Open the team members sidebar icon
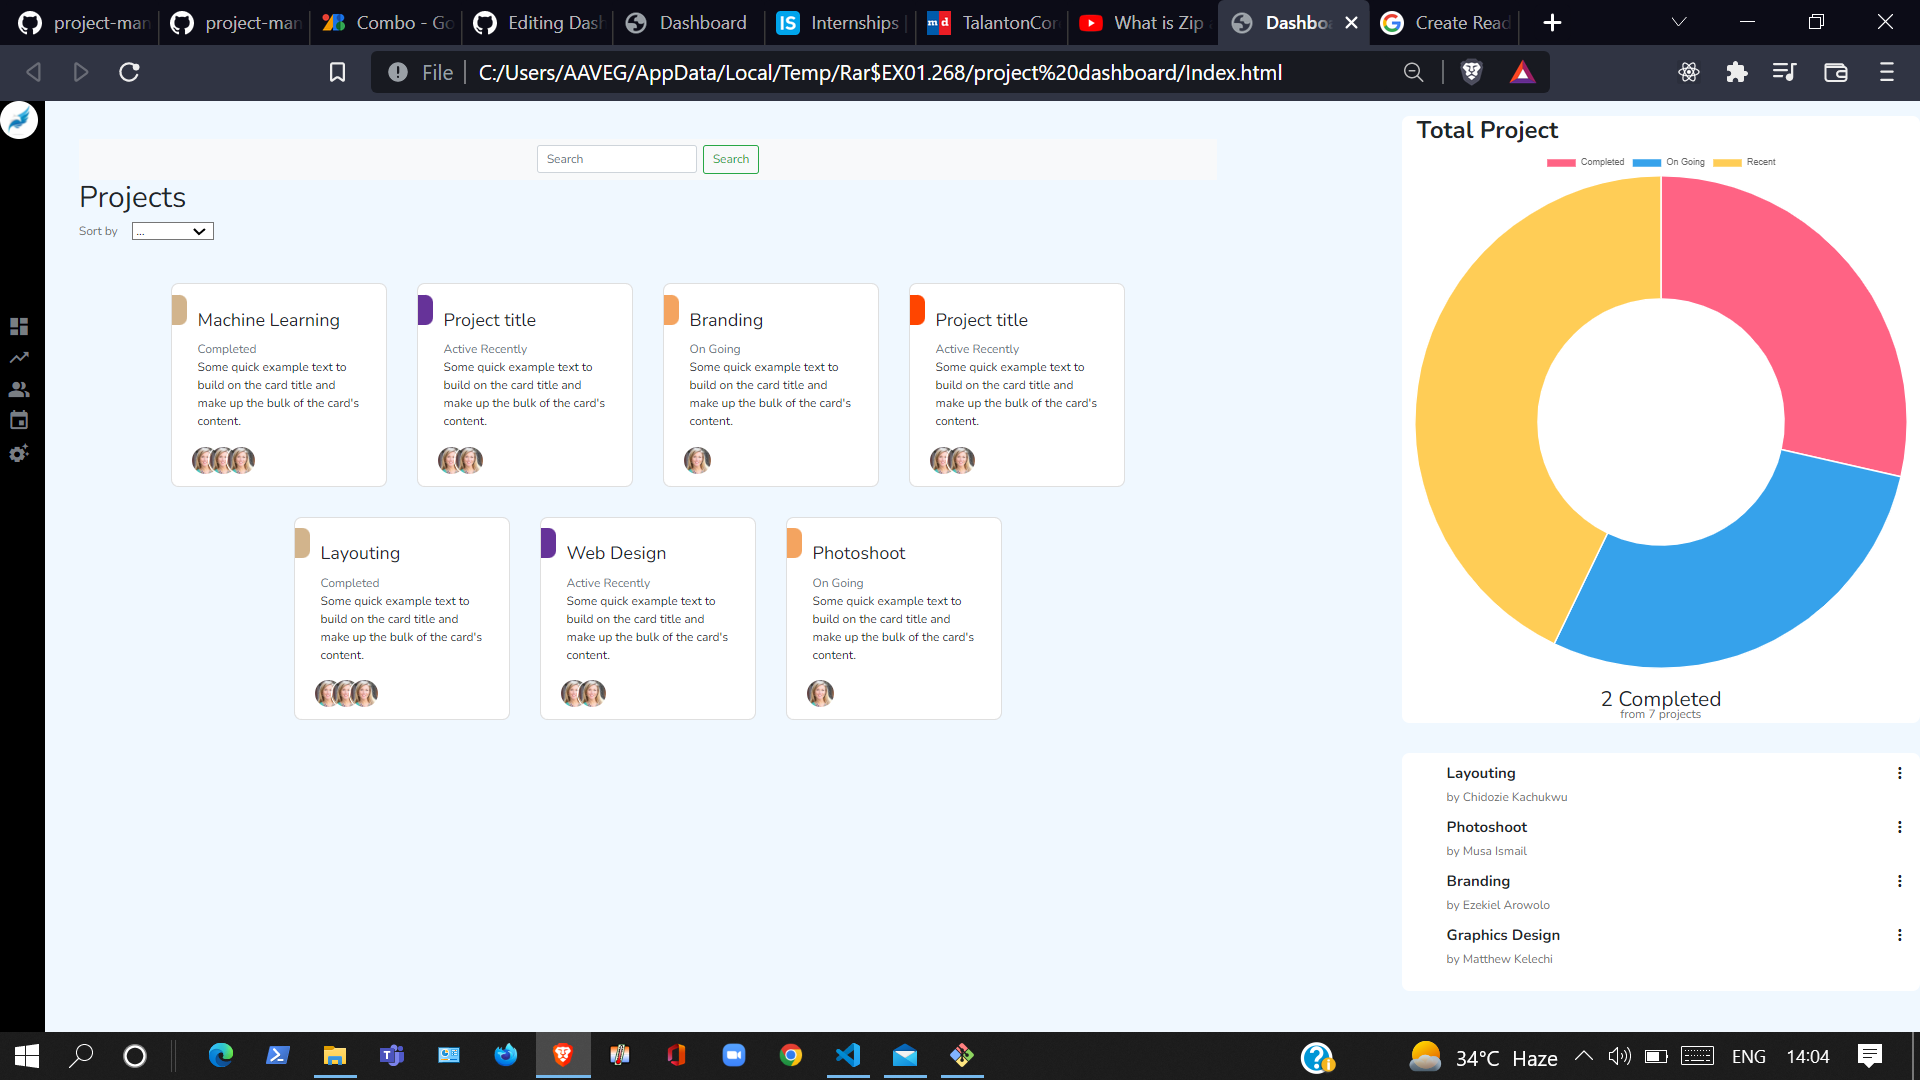Image resolution: width=1920 pixels, height=1080 pixels. point(19,389)
